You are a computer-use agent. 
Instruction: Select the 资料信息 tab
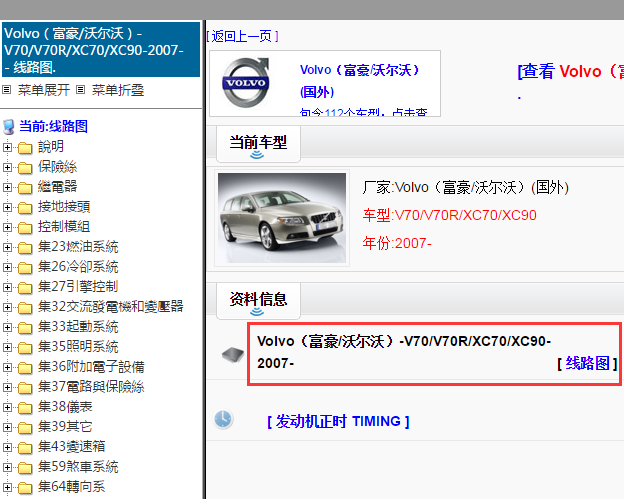258,300
